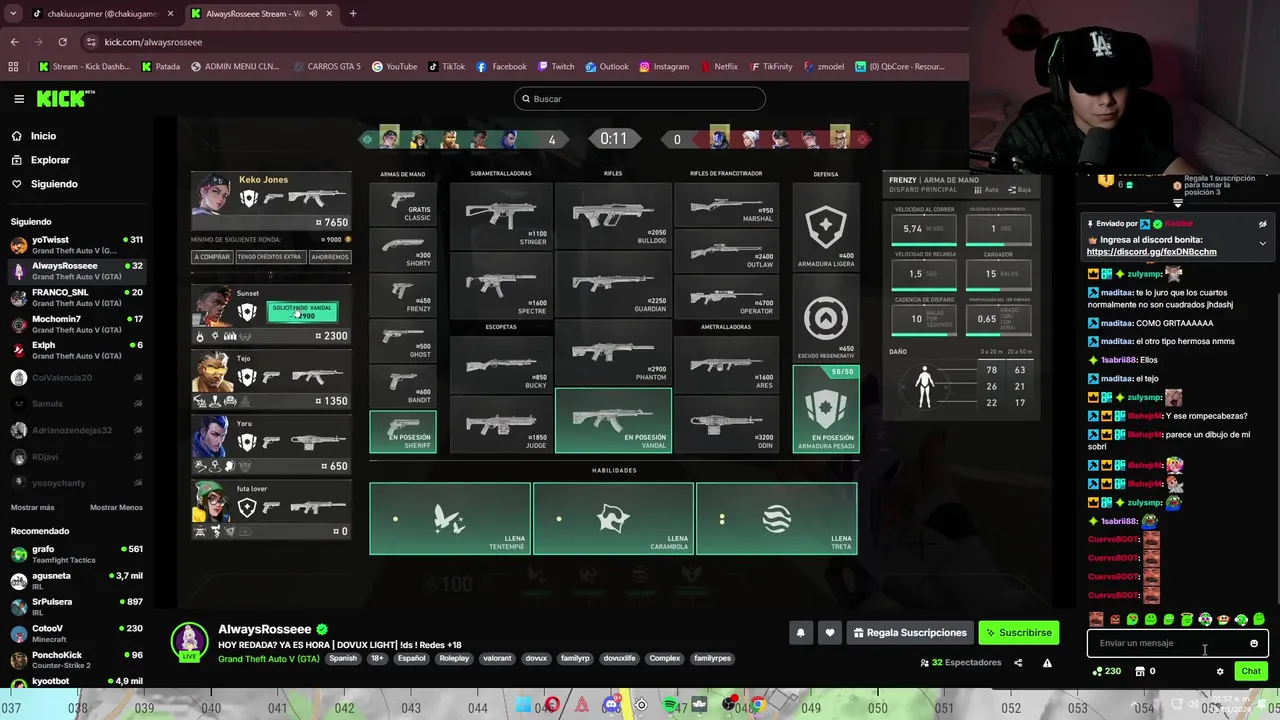1280x720 pixels.
Task: Open FRANCO_SNL channel in following list
Action: click(76, 297)
